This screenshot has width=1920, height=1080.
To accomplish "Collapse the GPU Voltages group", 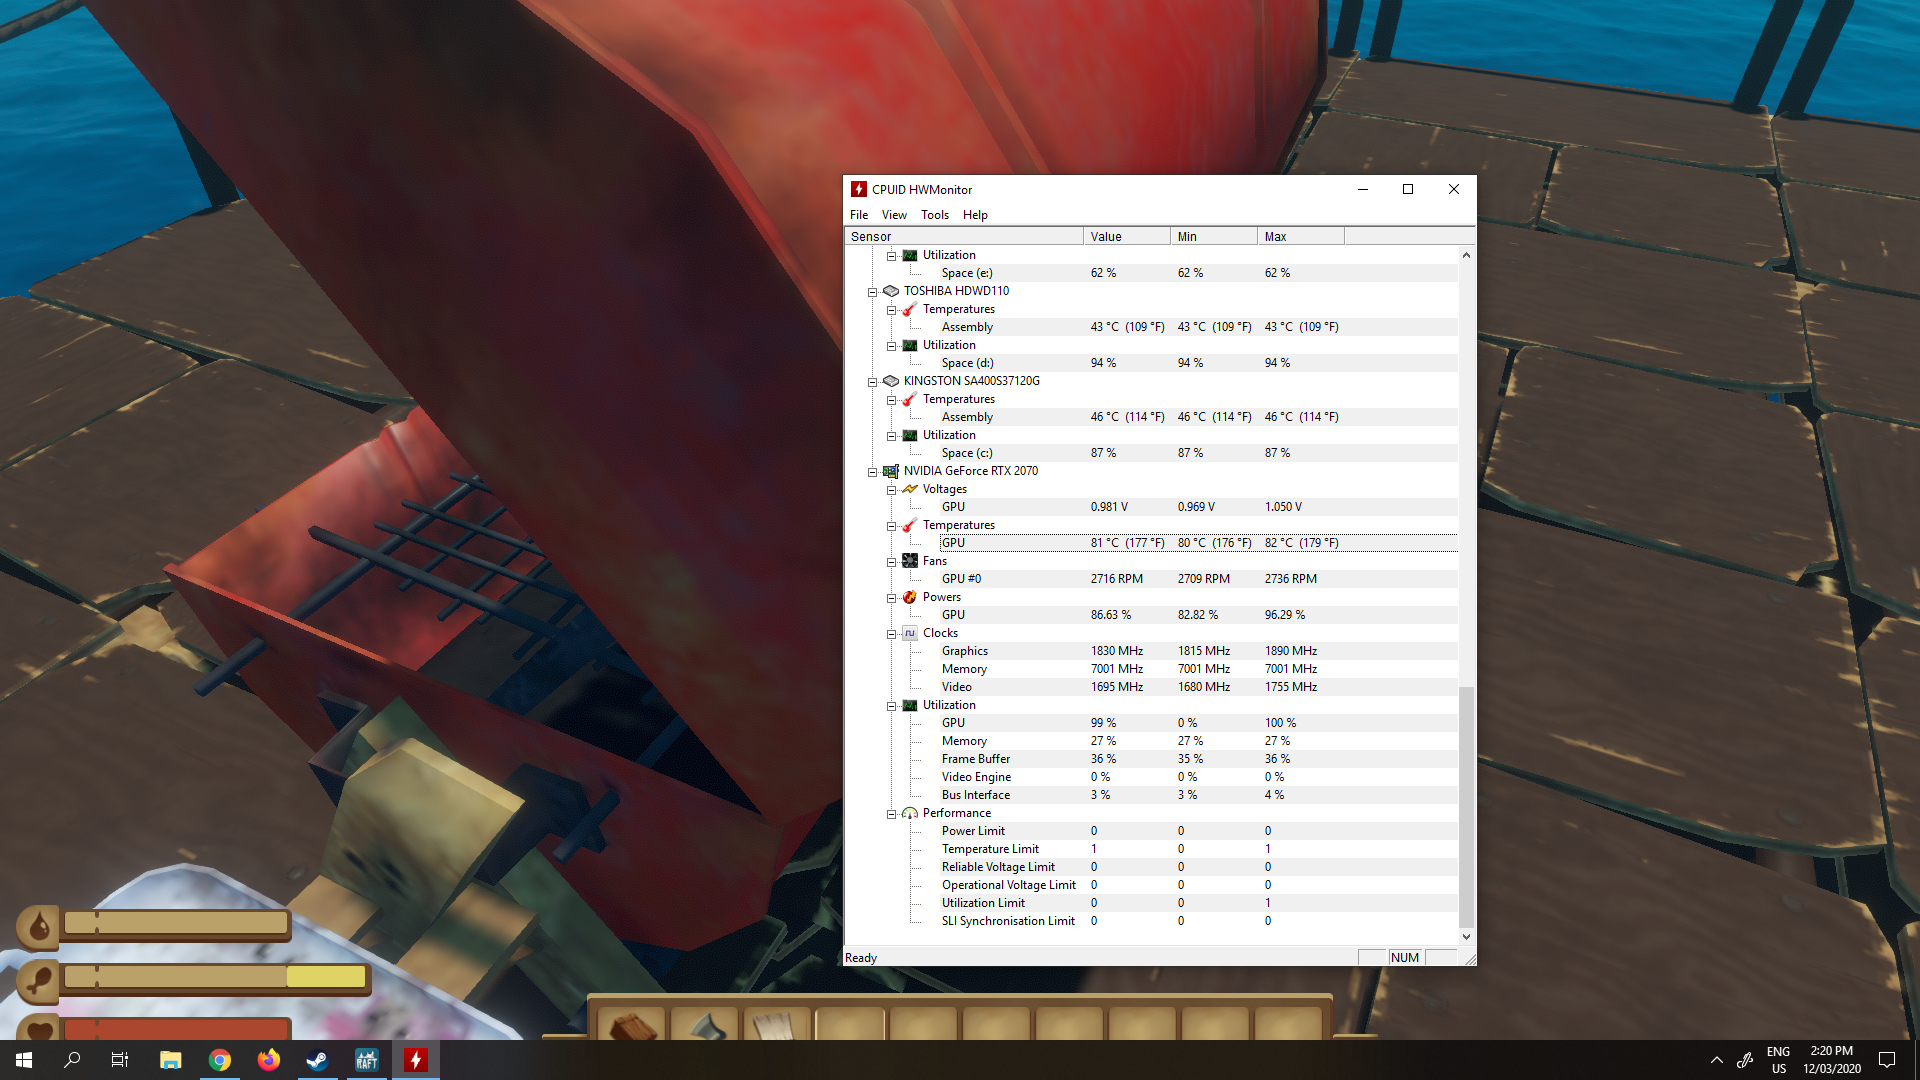I will [891, 490].
